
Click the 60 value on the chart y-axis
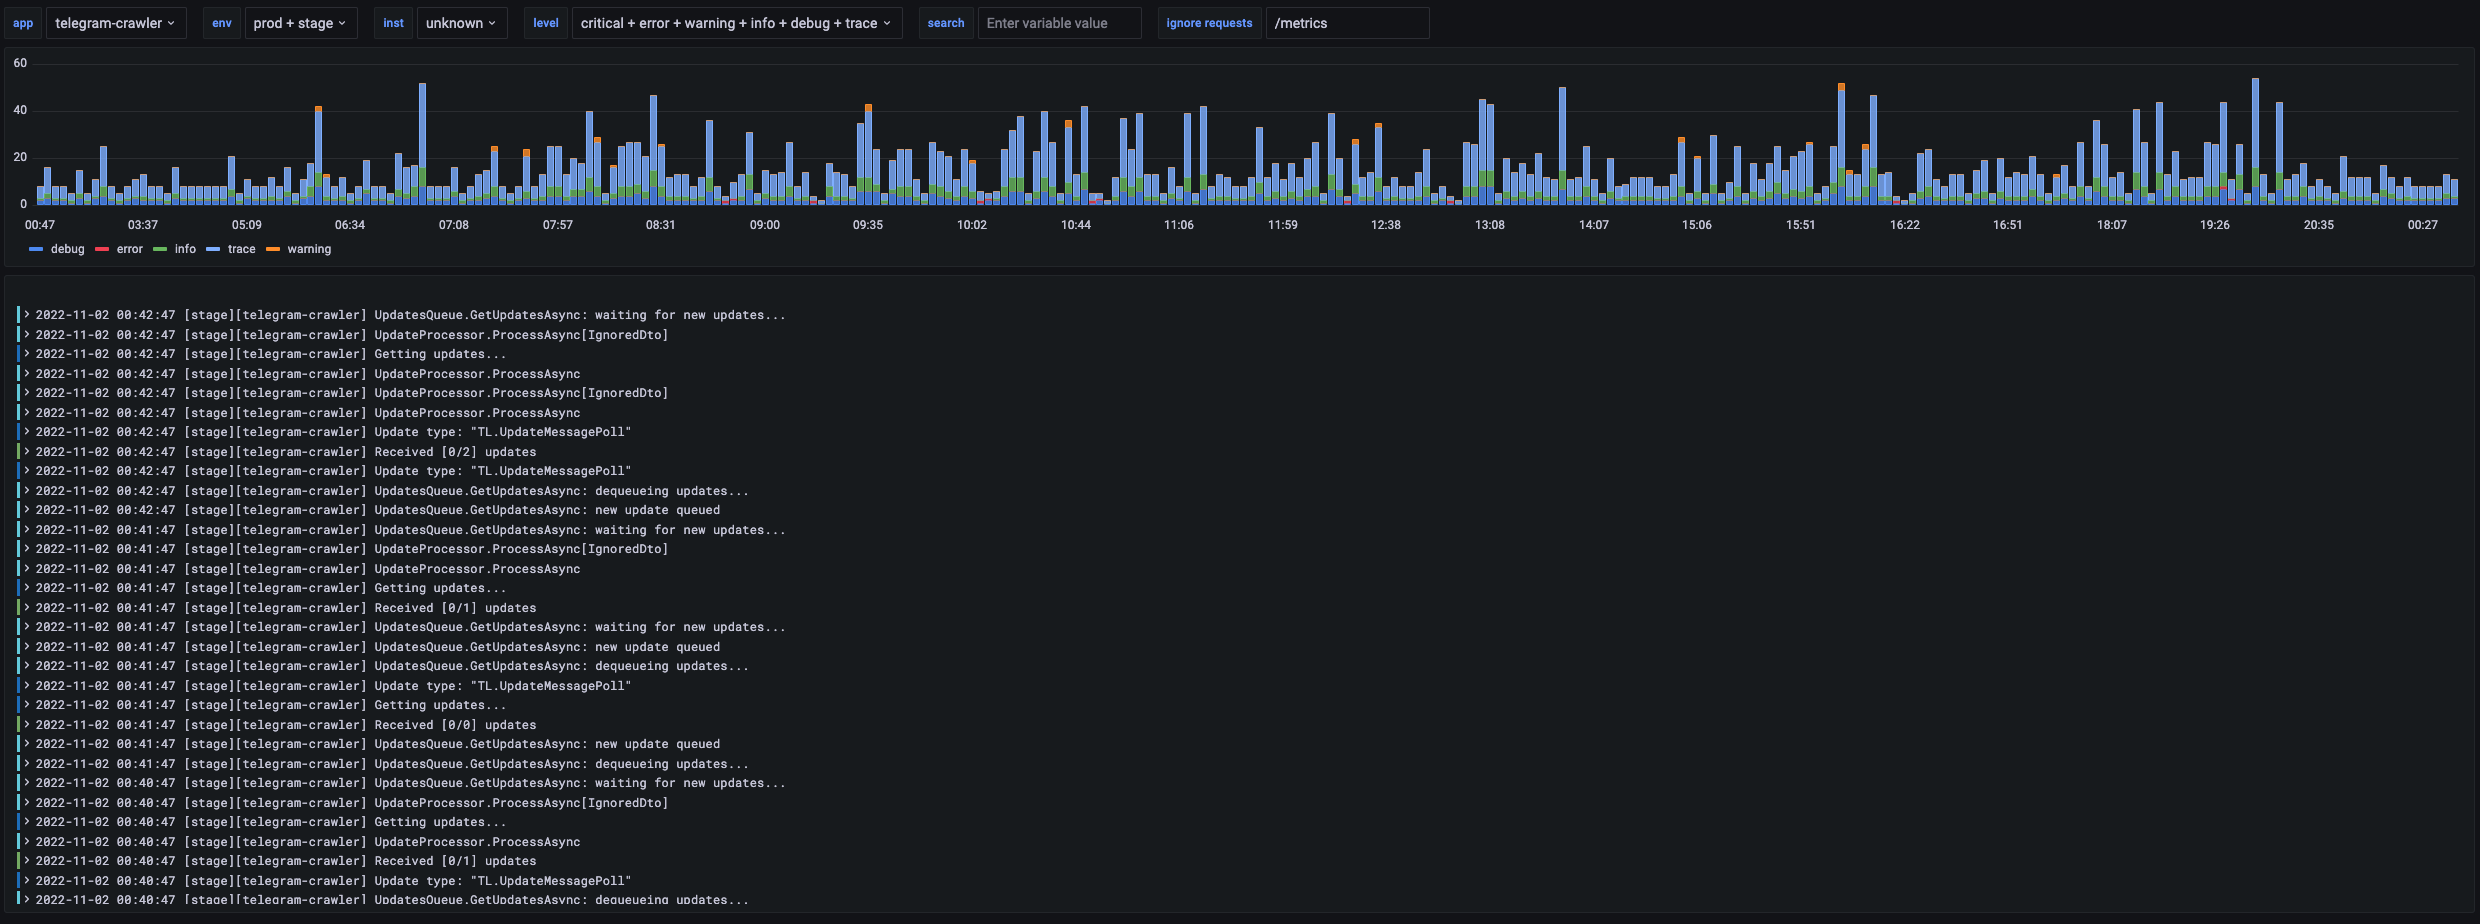pos(20,63)
